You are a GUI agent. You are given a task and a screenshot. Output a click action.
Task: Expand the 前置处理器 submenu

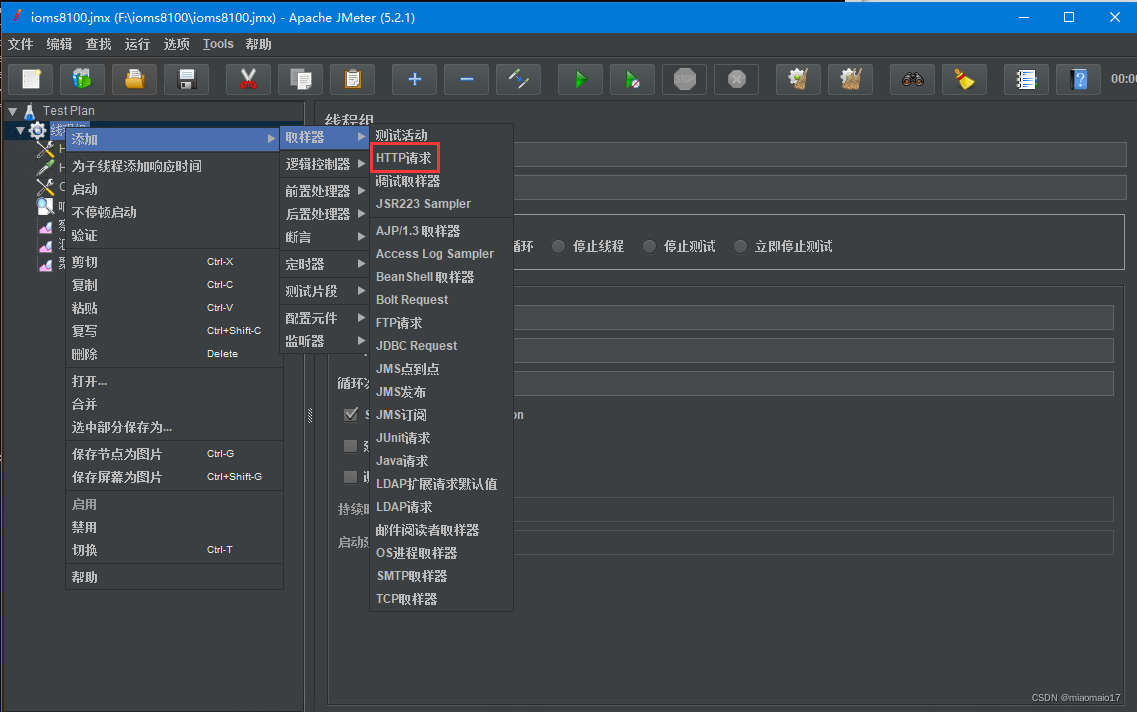point(325,191)
